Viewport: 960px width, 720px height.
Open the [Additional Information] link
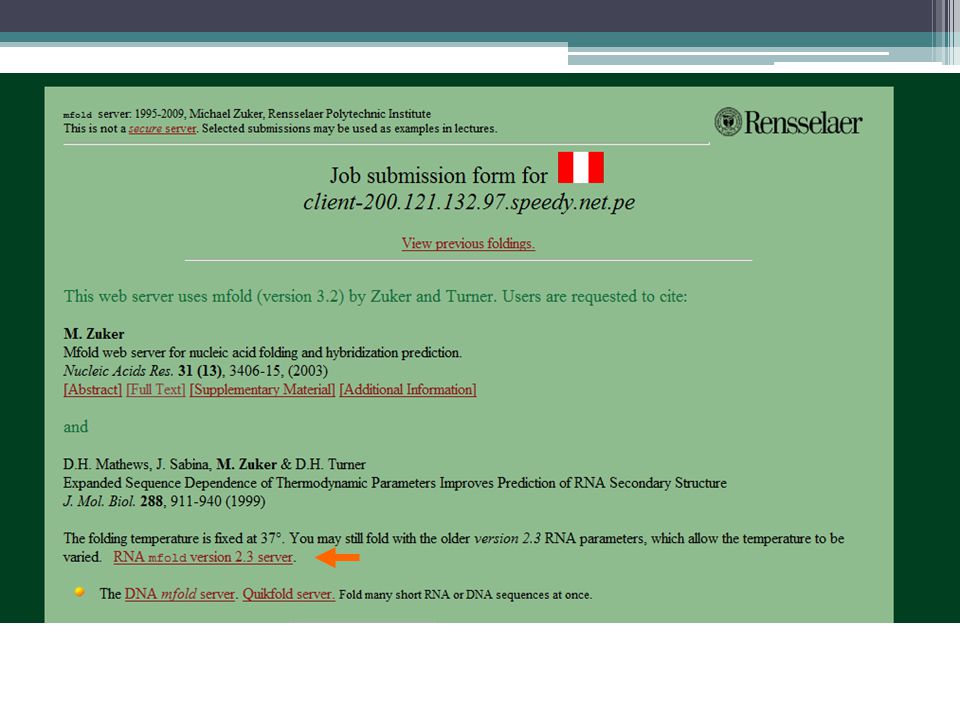[x=408, y=389]
